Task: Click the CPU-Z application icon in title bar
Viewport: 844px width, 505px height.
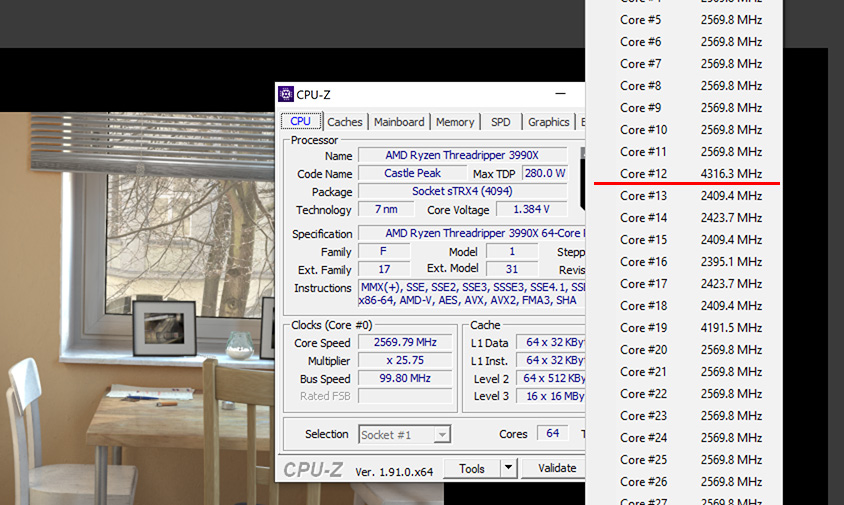Action: [286, 94]
